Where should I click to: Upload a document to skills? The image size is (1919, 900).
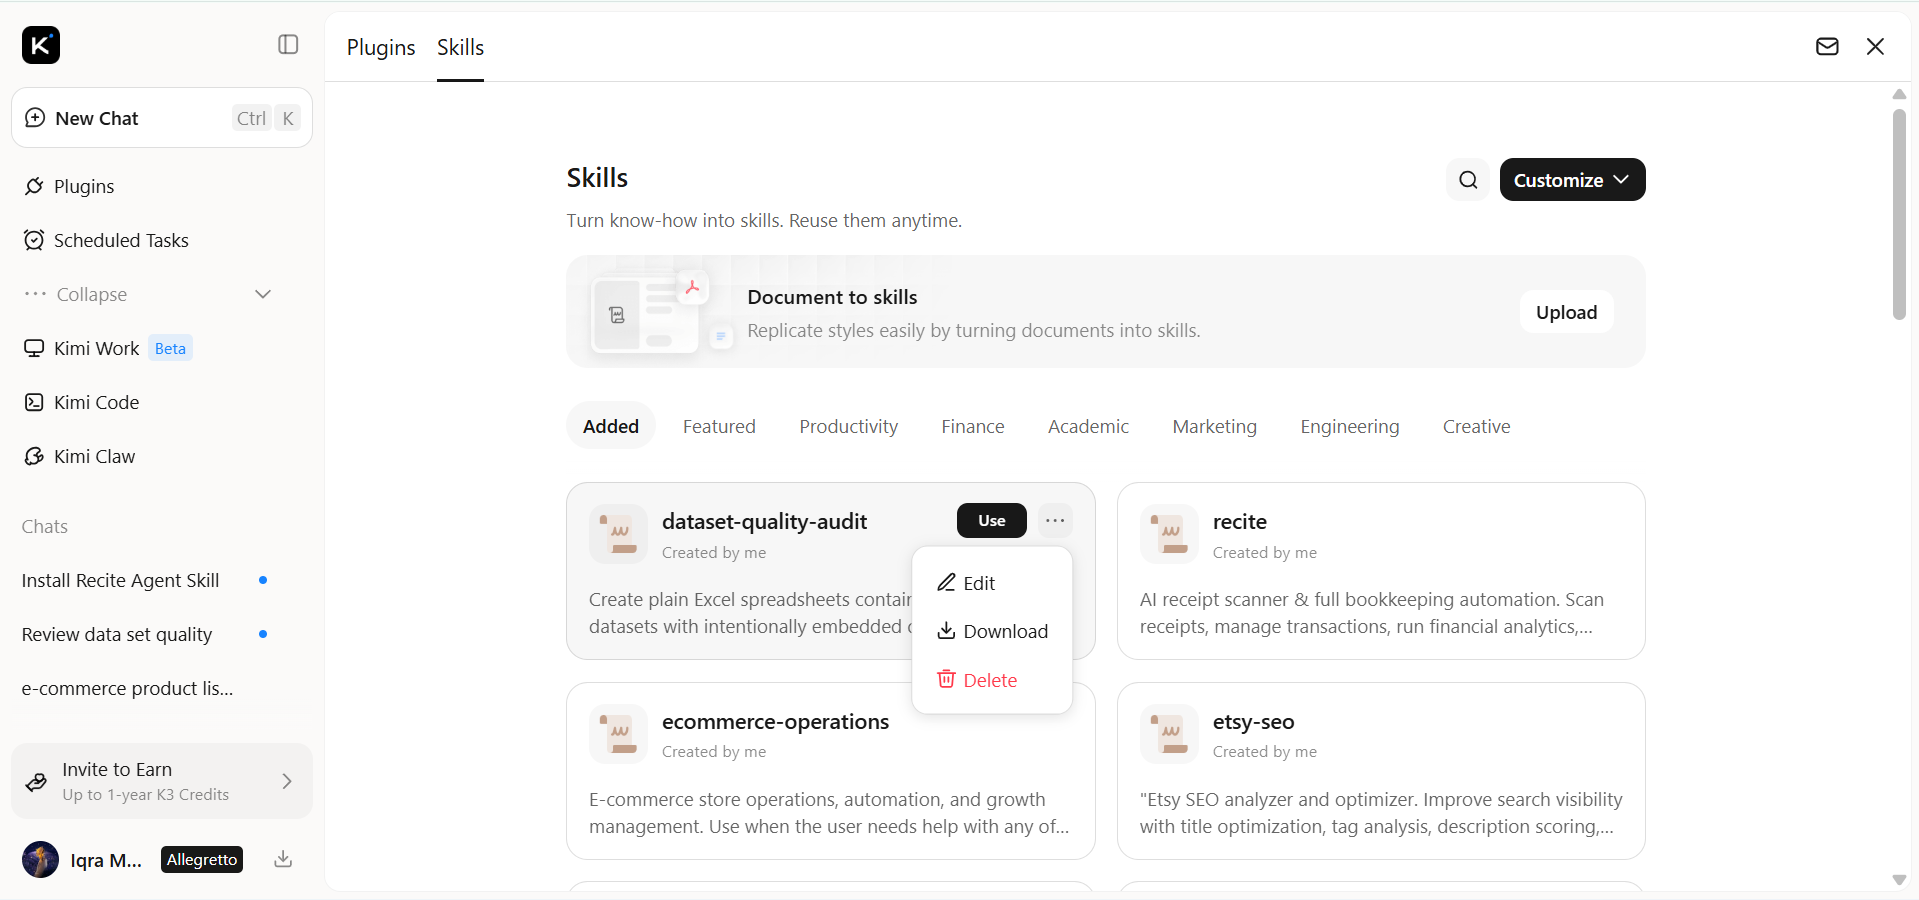(1566, 312)
